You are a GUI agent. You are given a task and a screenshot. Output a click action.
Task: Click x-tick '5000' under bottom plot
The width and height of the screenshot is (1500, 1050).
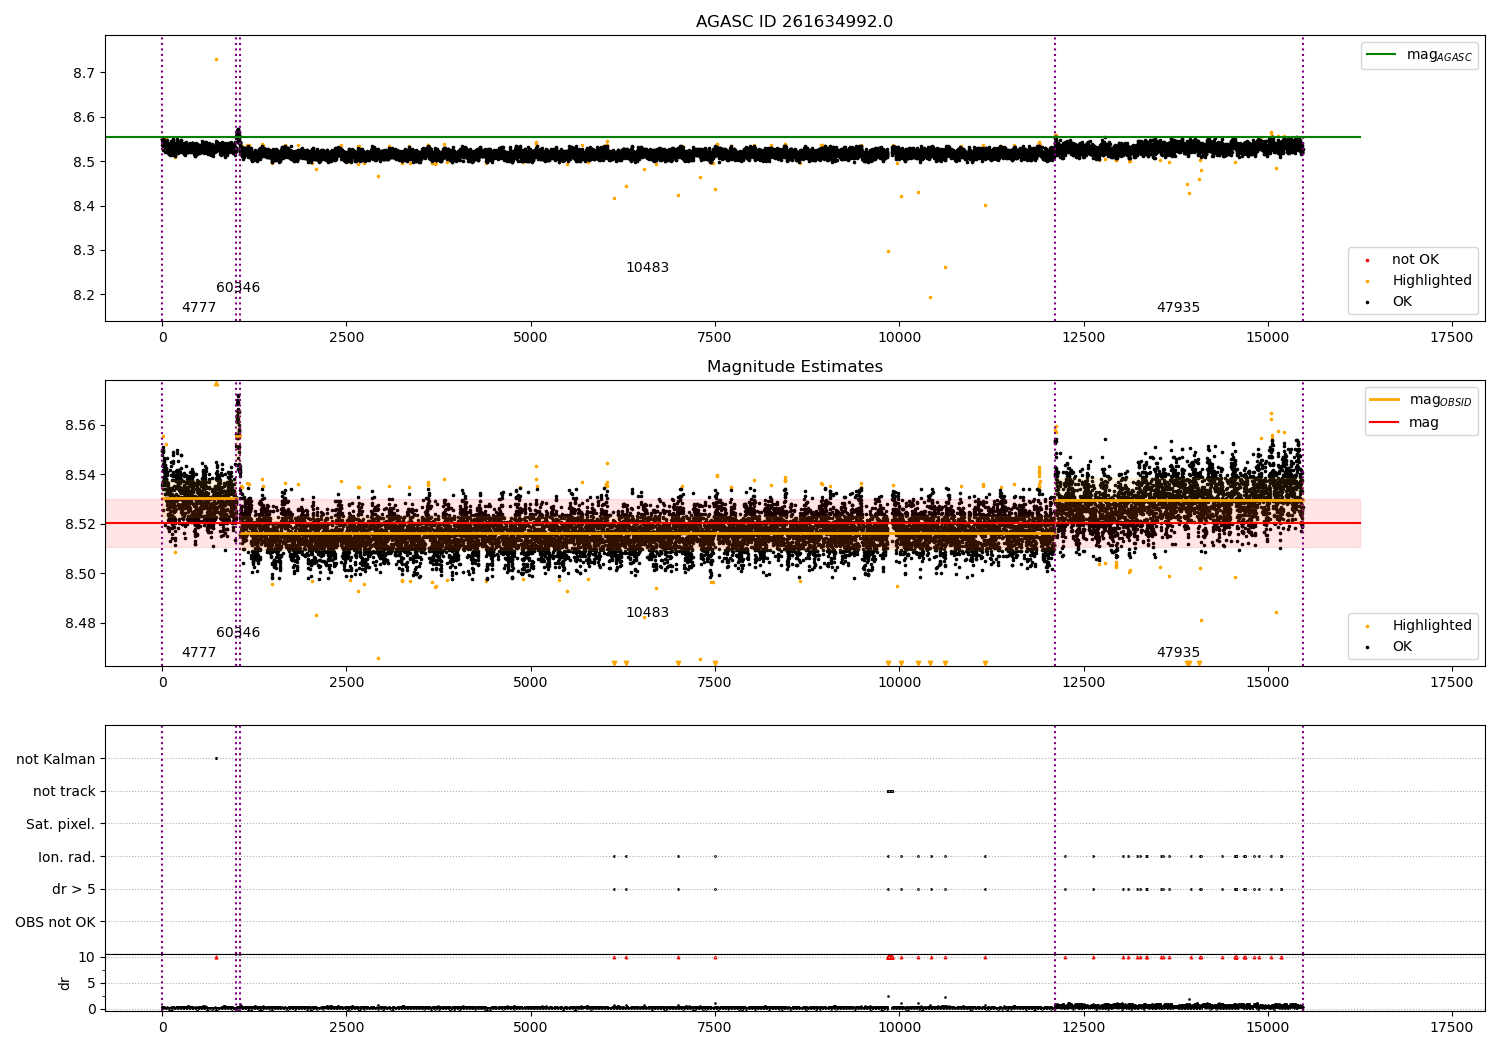(530, 1027)
